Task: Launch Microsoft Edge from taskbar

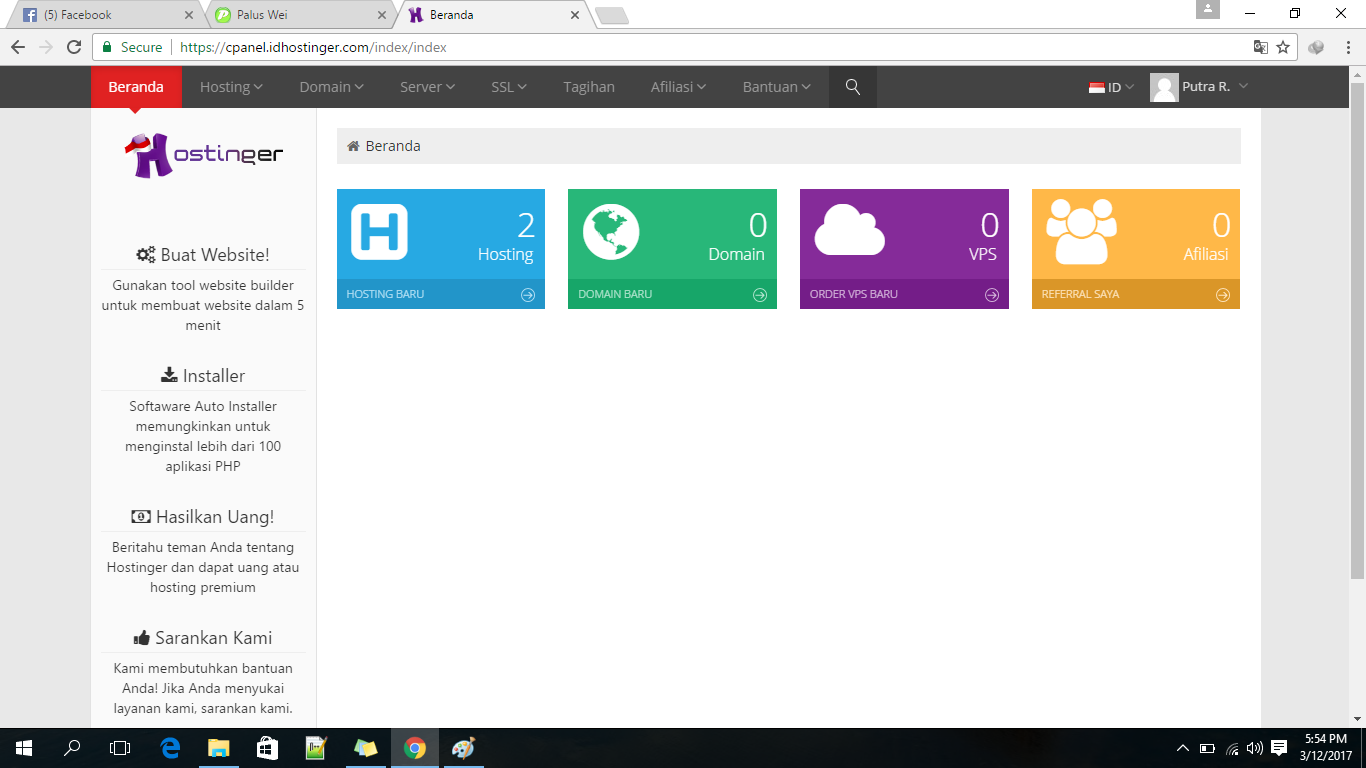Action: pyautogui.click(x=170, y=748)
